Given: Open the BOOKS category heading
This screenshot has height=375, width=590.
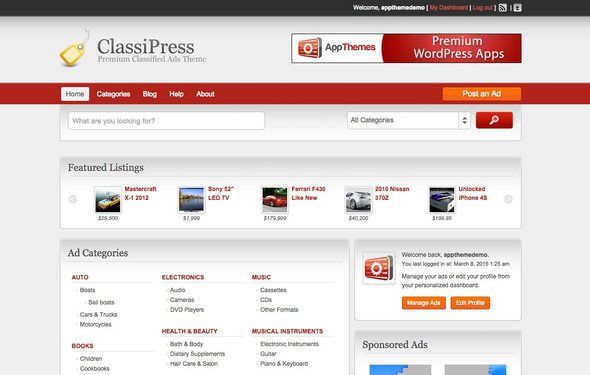Looking at the screenshot, I should (x=82, y=346).
